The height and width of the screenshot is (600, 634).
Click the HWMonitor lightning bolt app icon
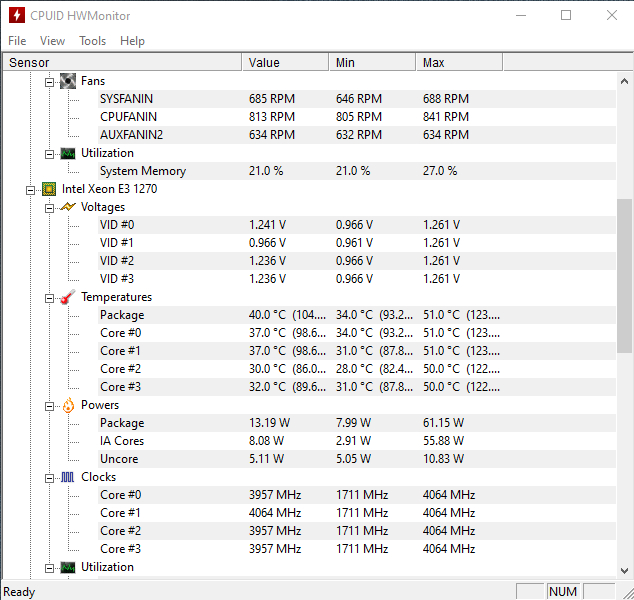[17, 15]
